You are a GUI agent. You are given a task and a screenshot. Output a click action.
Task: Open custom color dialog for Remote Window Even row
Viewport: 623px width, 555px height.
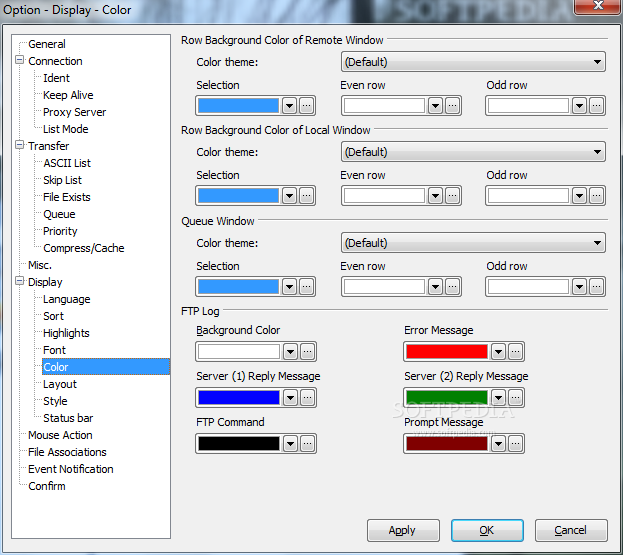(x=452, y=106)
